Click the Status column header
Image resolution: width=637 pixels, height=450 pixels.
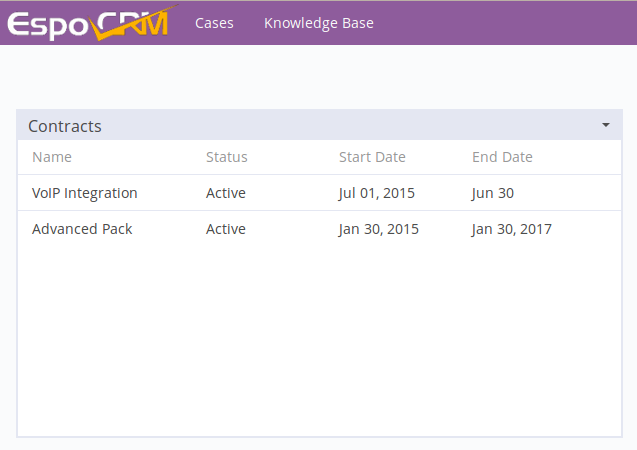227,157
